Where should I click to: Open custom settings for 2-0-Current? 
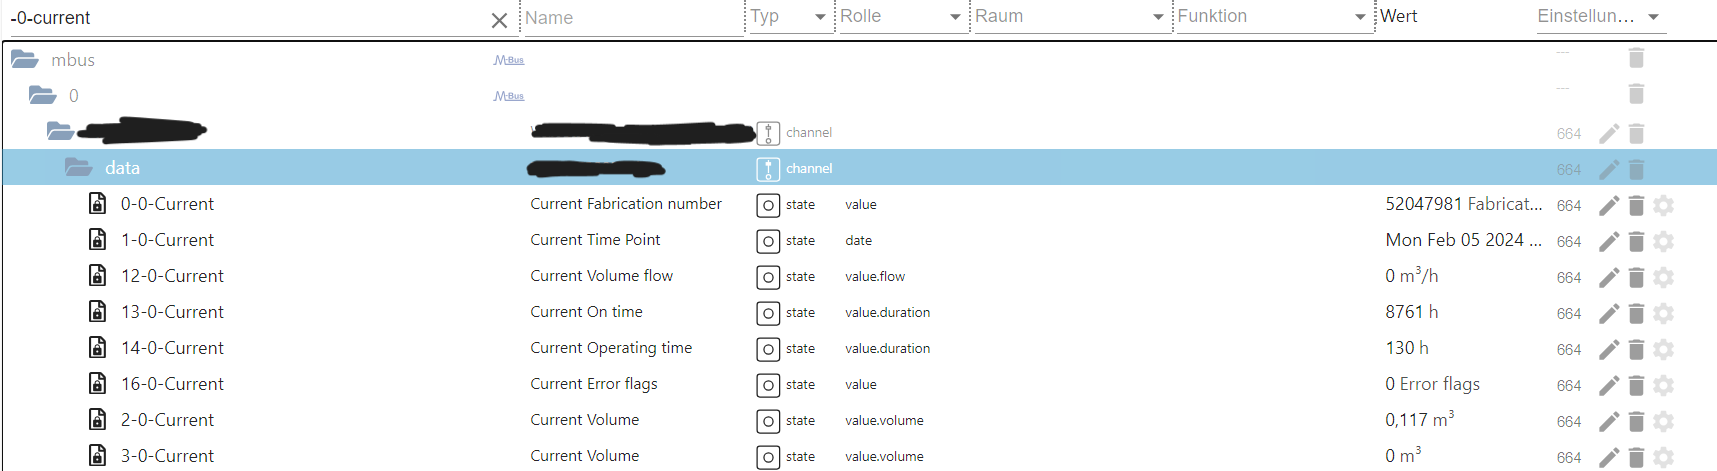tap(1663, 422)
